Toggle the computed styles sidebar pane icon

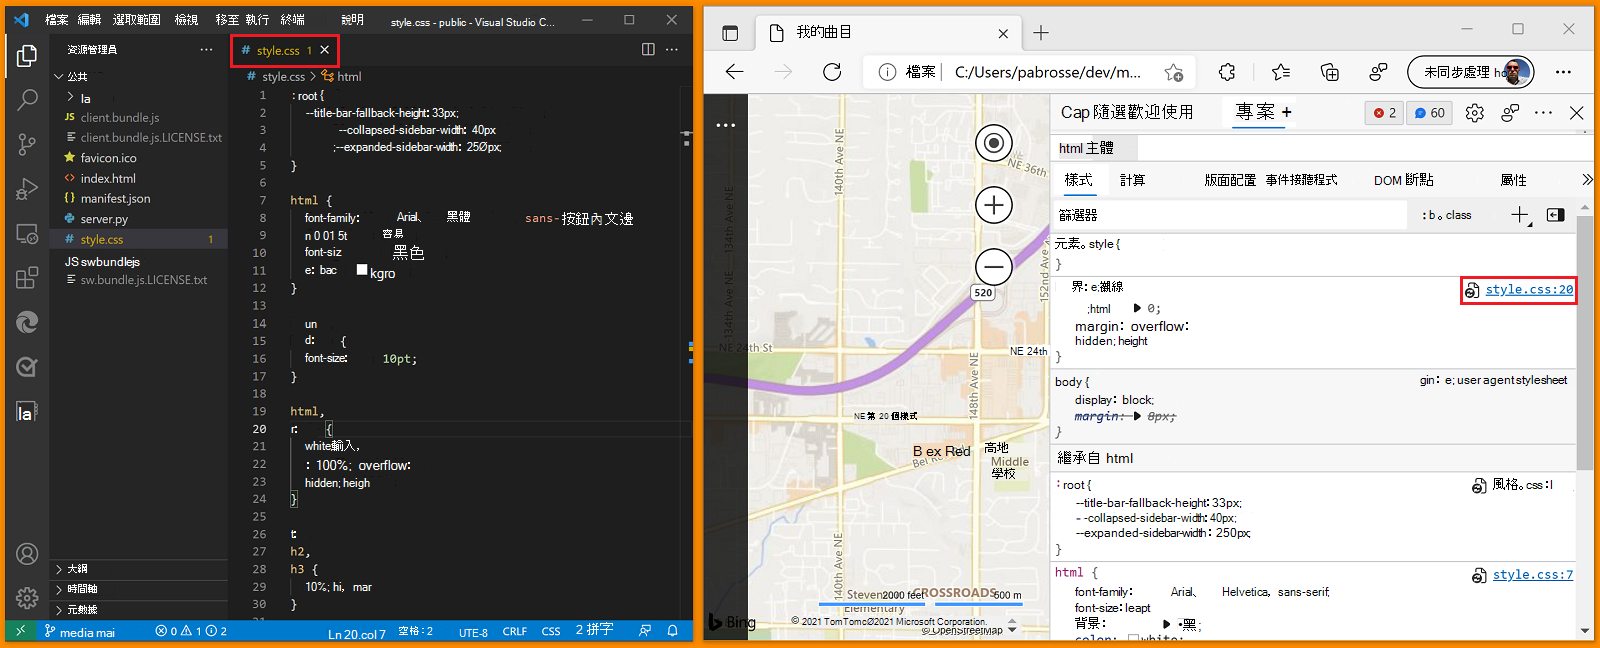tap(1555, 215)
